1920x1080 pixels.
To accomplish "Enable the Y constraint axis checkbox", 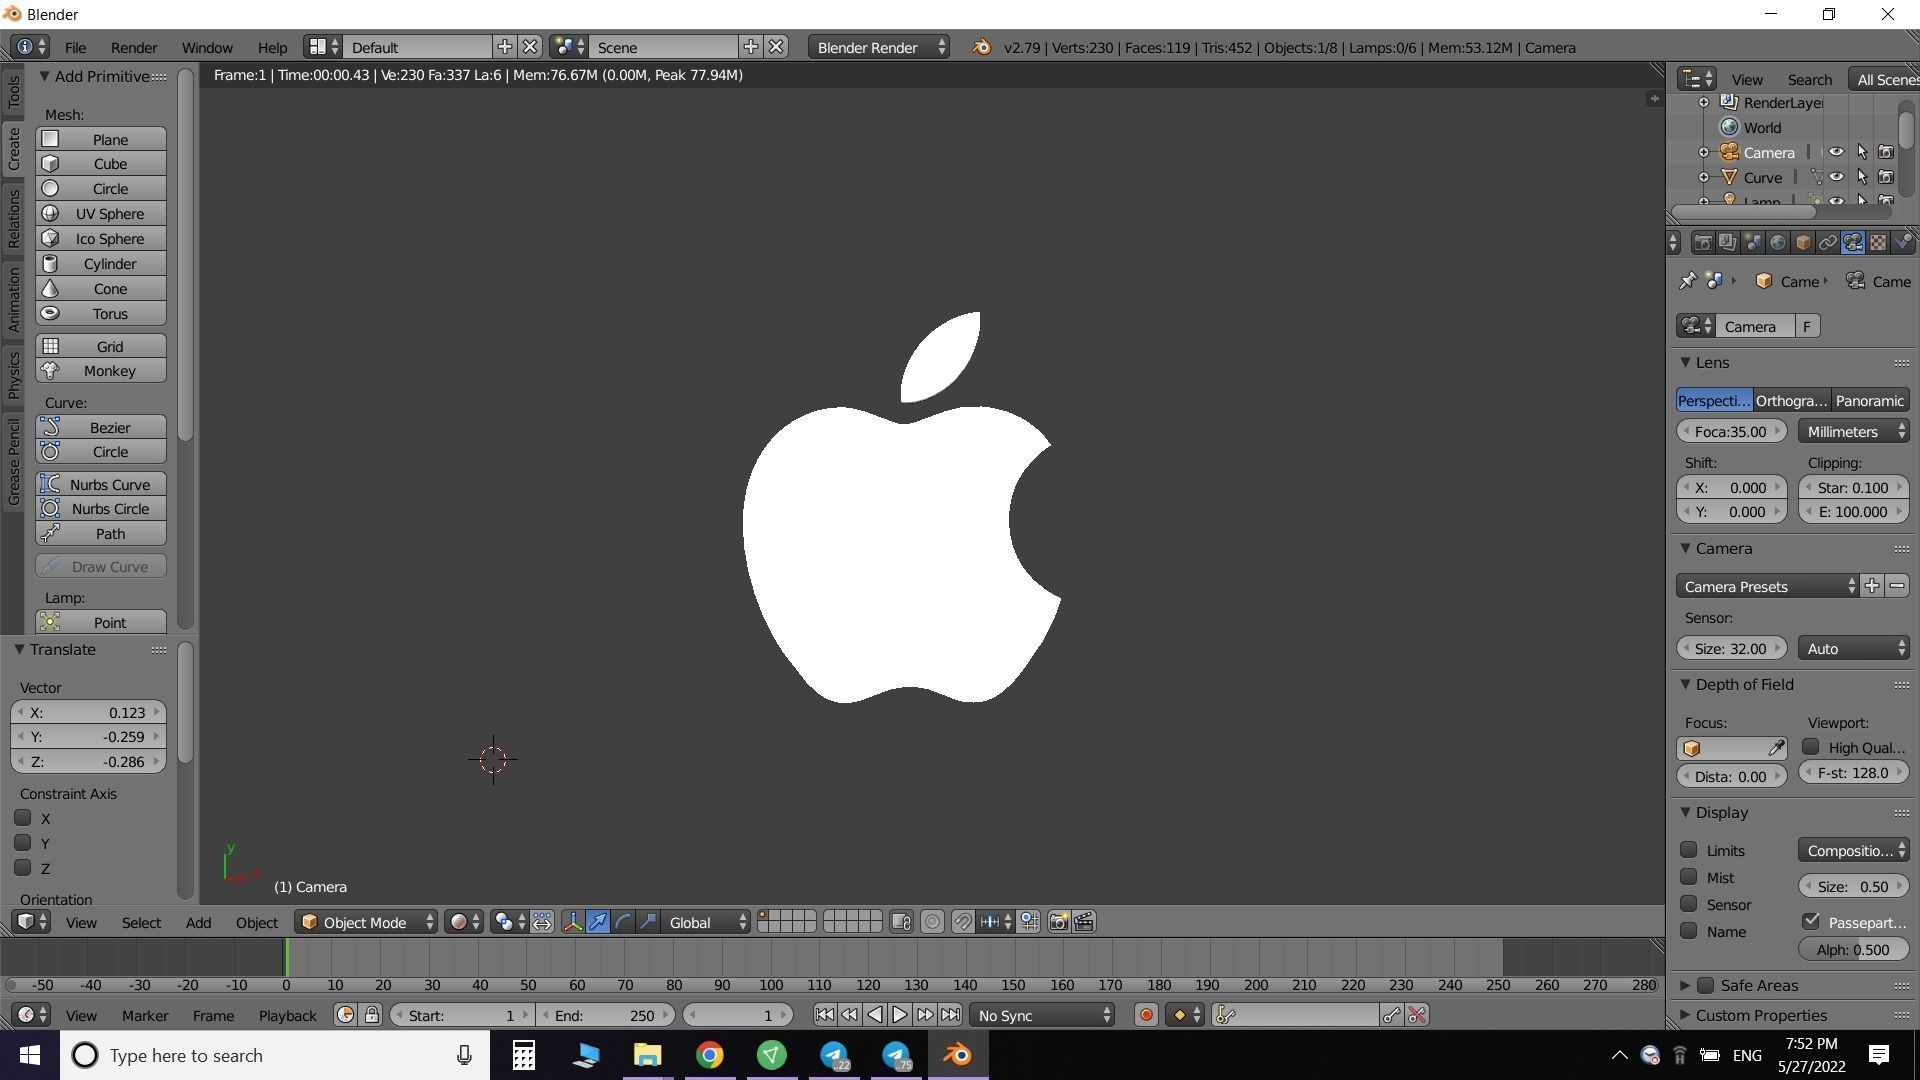I will (23, 843).
